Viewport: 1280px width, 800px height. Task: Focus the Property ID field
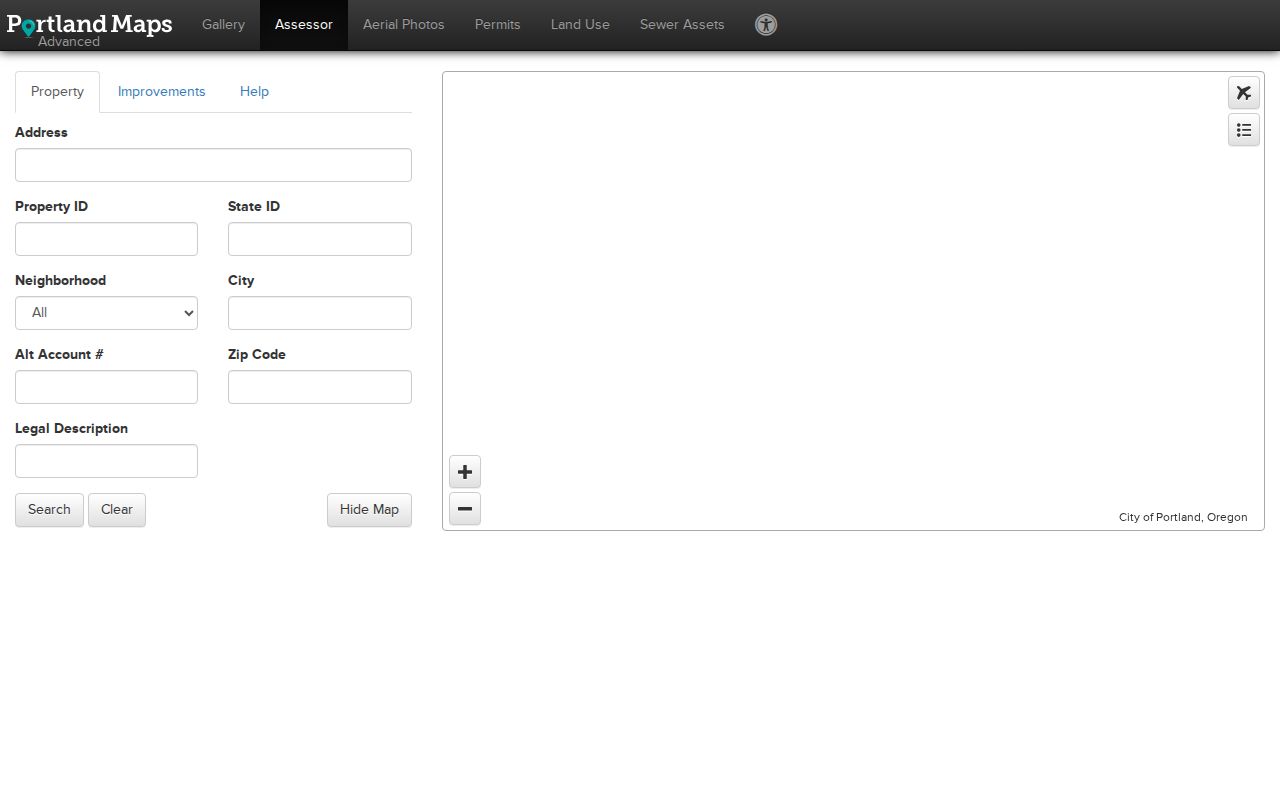coord(106,239)
